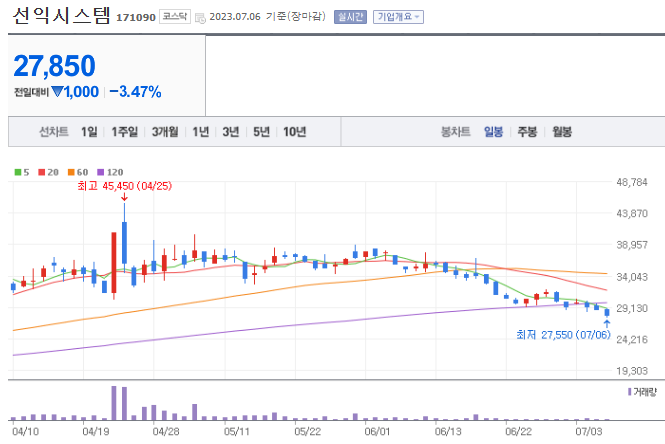Viewport: 665px width, 444px height.
Task: Select the 3개월 line chart period
Action: pos(165,132)
